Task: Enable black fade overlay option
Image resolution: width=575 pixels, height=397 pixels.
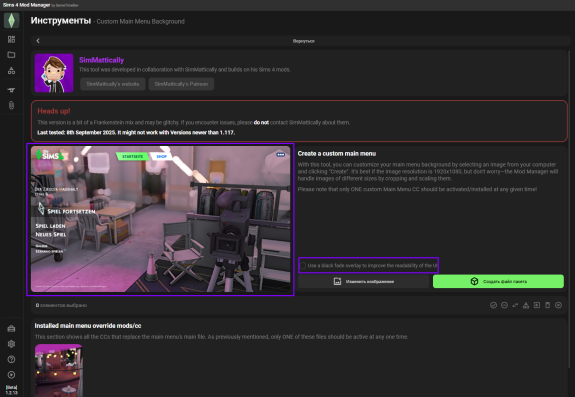Action: coord(303,265)
